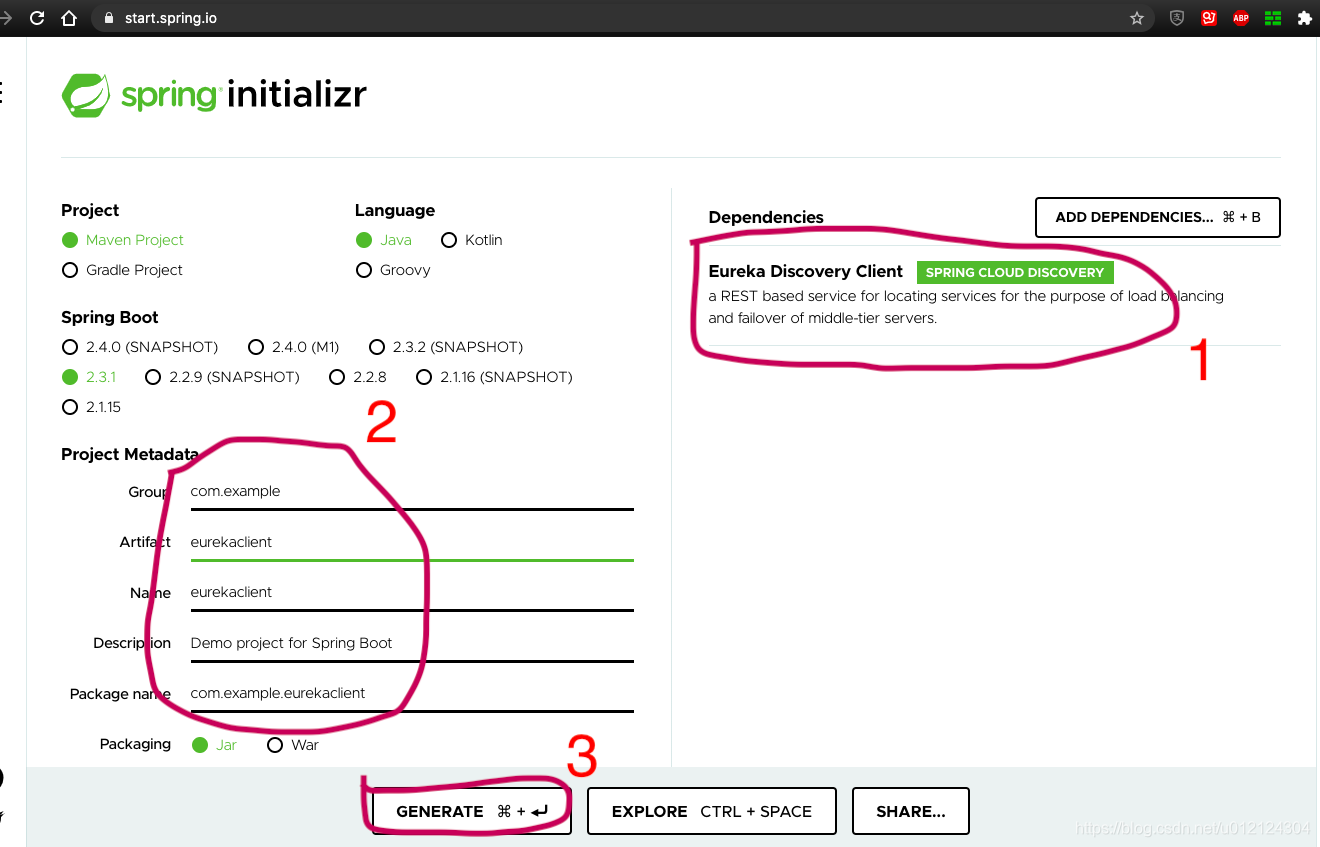The height and width of the screenshot is (847, 1320).
Task: Click the green grid extension icon
Action: click(1273, 18)
